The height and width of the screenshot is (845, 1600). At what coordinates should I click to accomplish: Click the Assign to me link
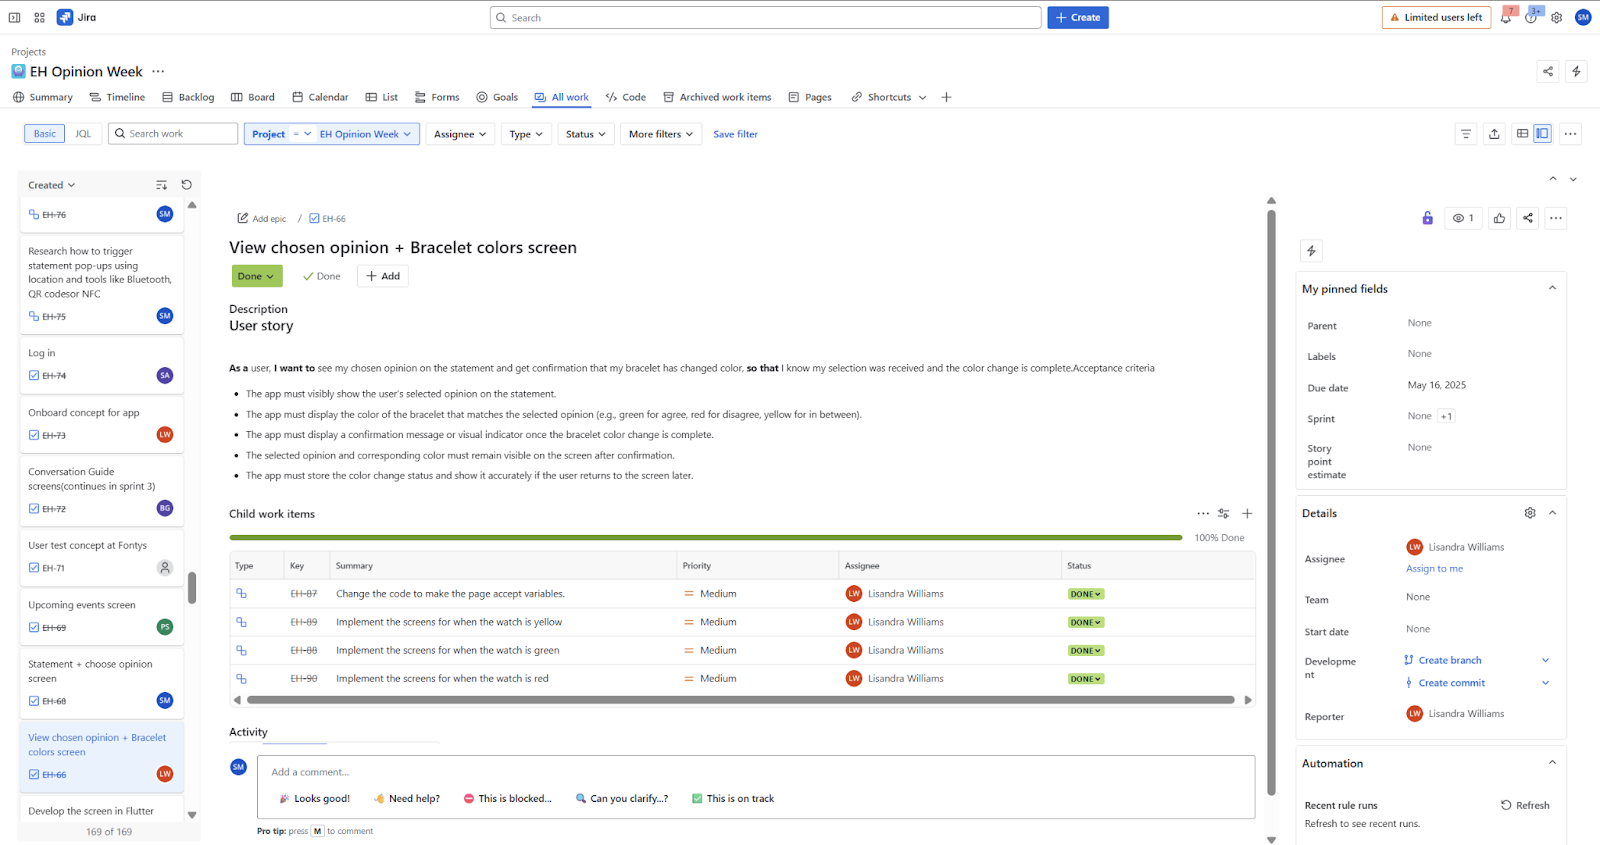click(1434, 569)
